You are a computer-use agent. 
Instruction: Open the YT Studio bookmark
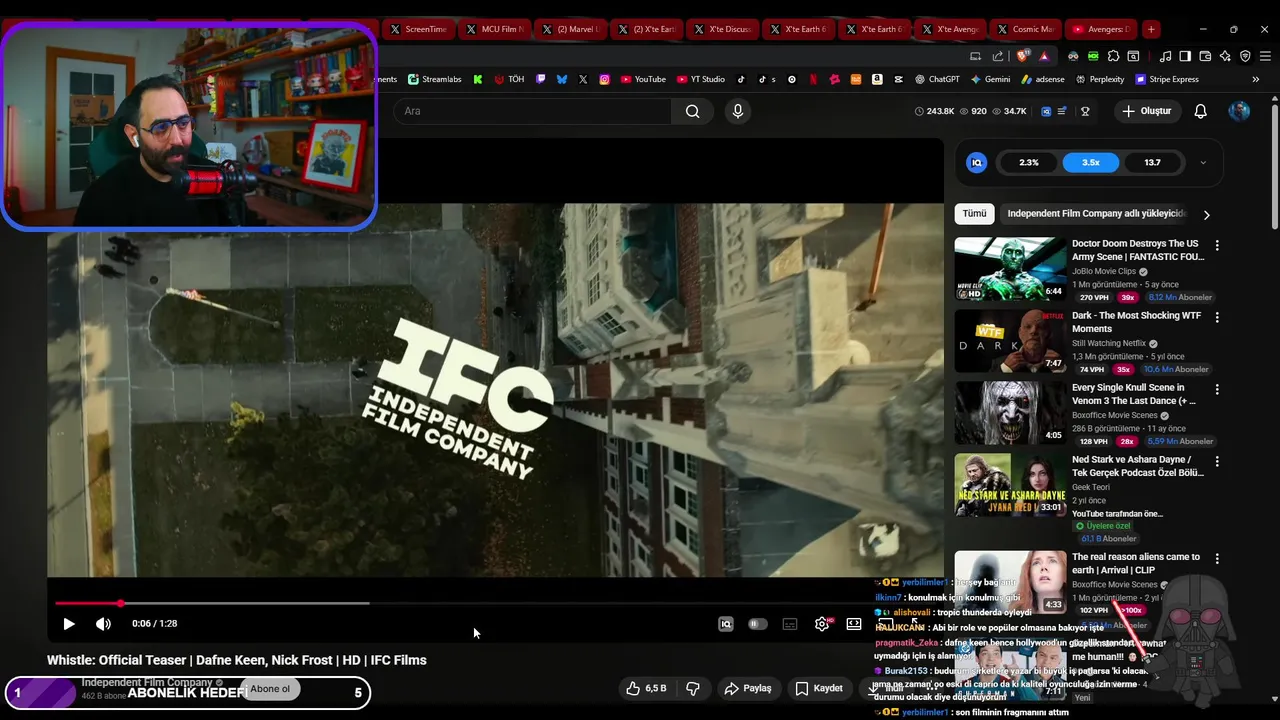coord(700,79)
